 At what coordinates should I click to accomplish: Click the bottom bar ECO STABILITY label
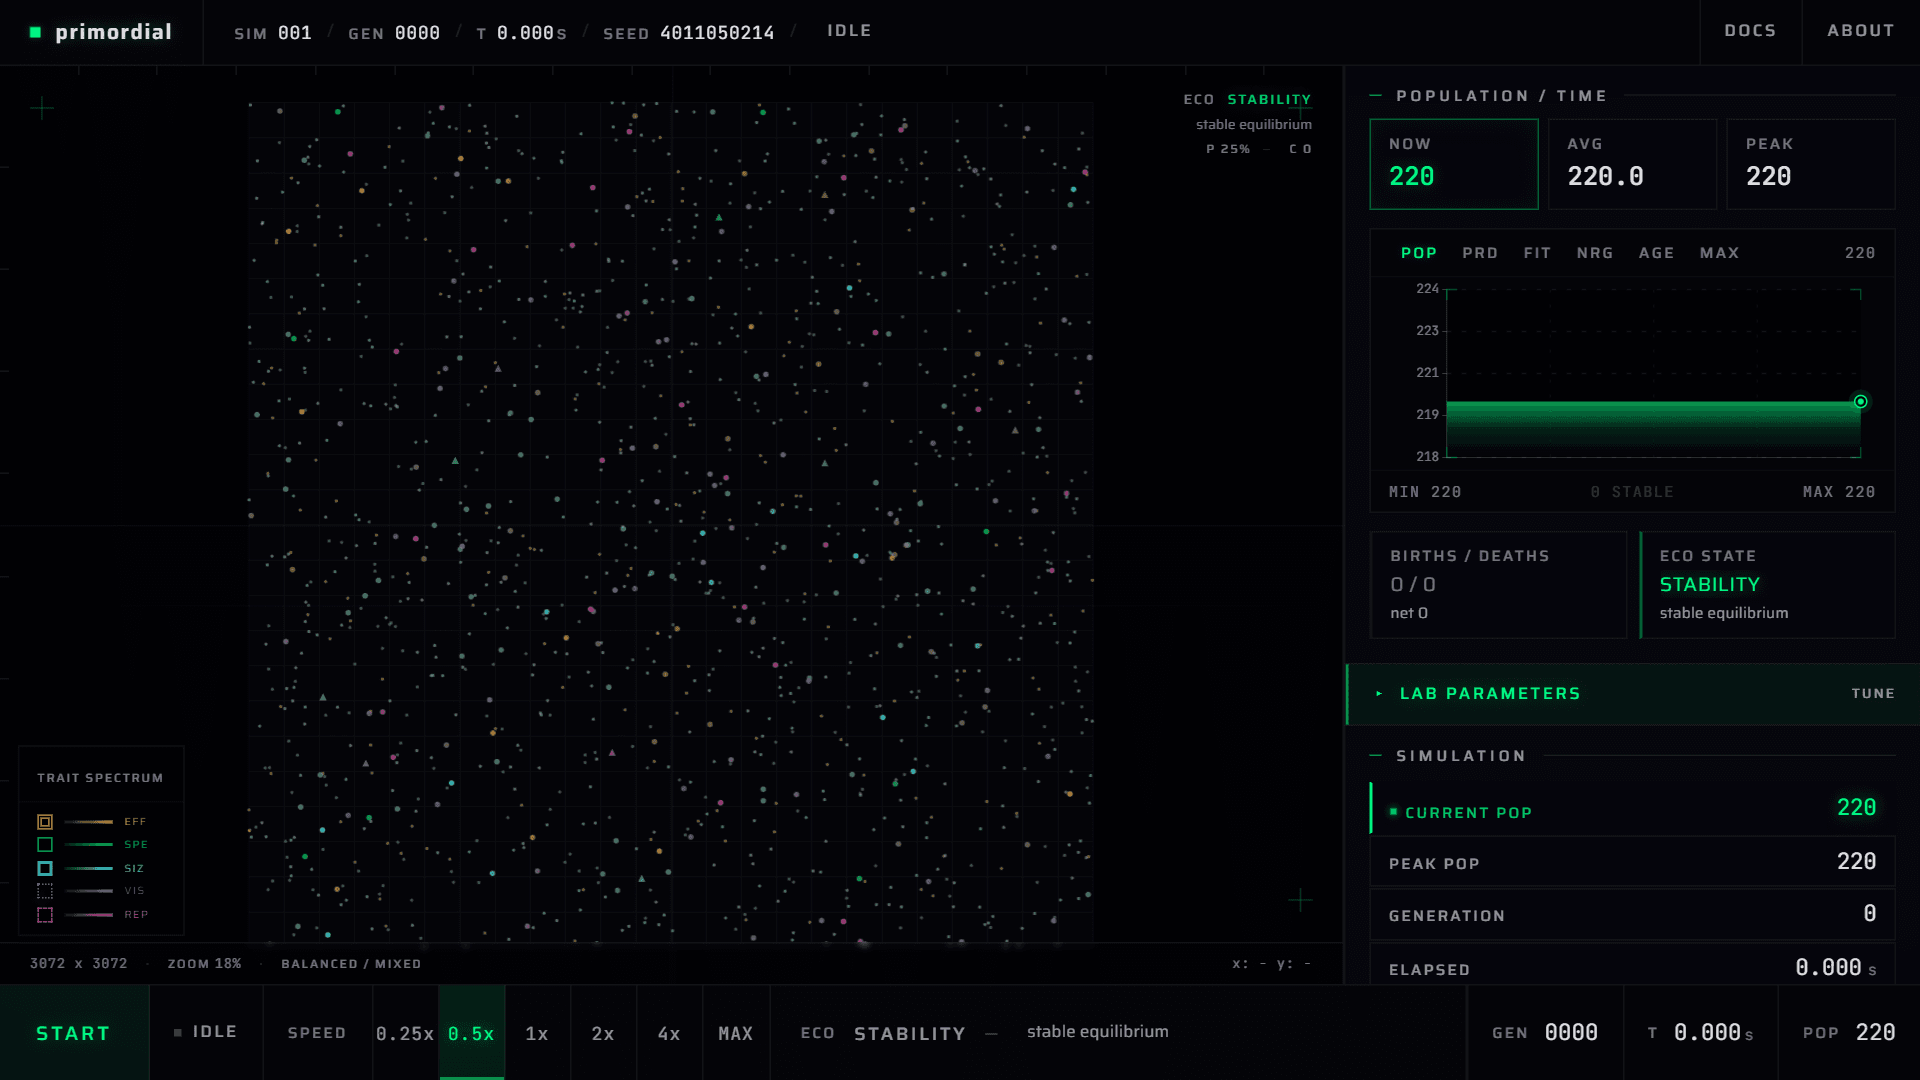883,1034
